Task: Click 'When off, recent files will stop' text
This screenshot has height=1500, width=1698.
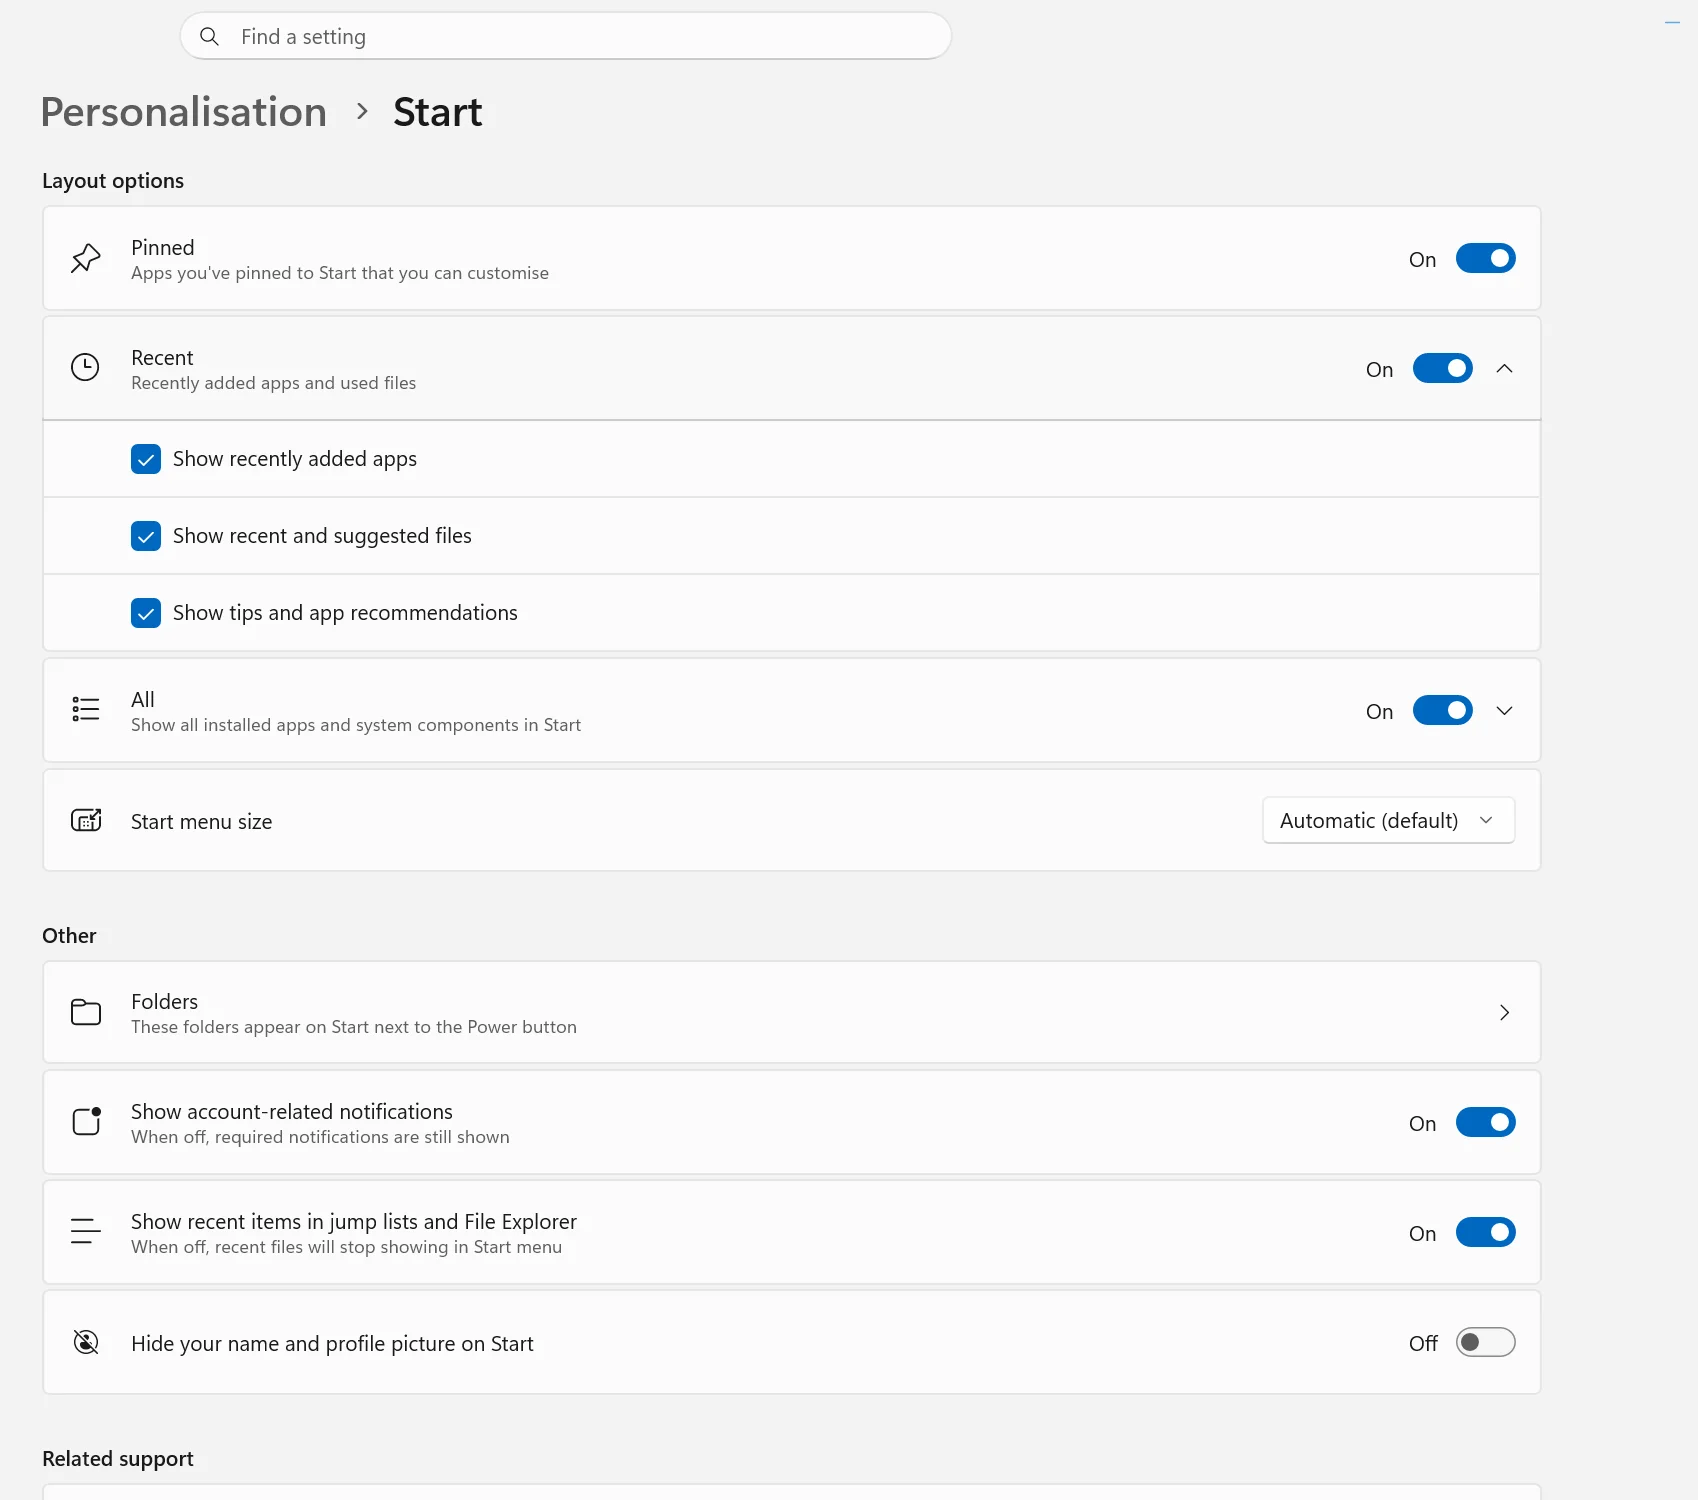Action: 346,1247
